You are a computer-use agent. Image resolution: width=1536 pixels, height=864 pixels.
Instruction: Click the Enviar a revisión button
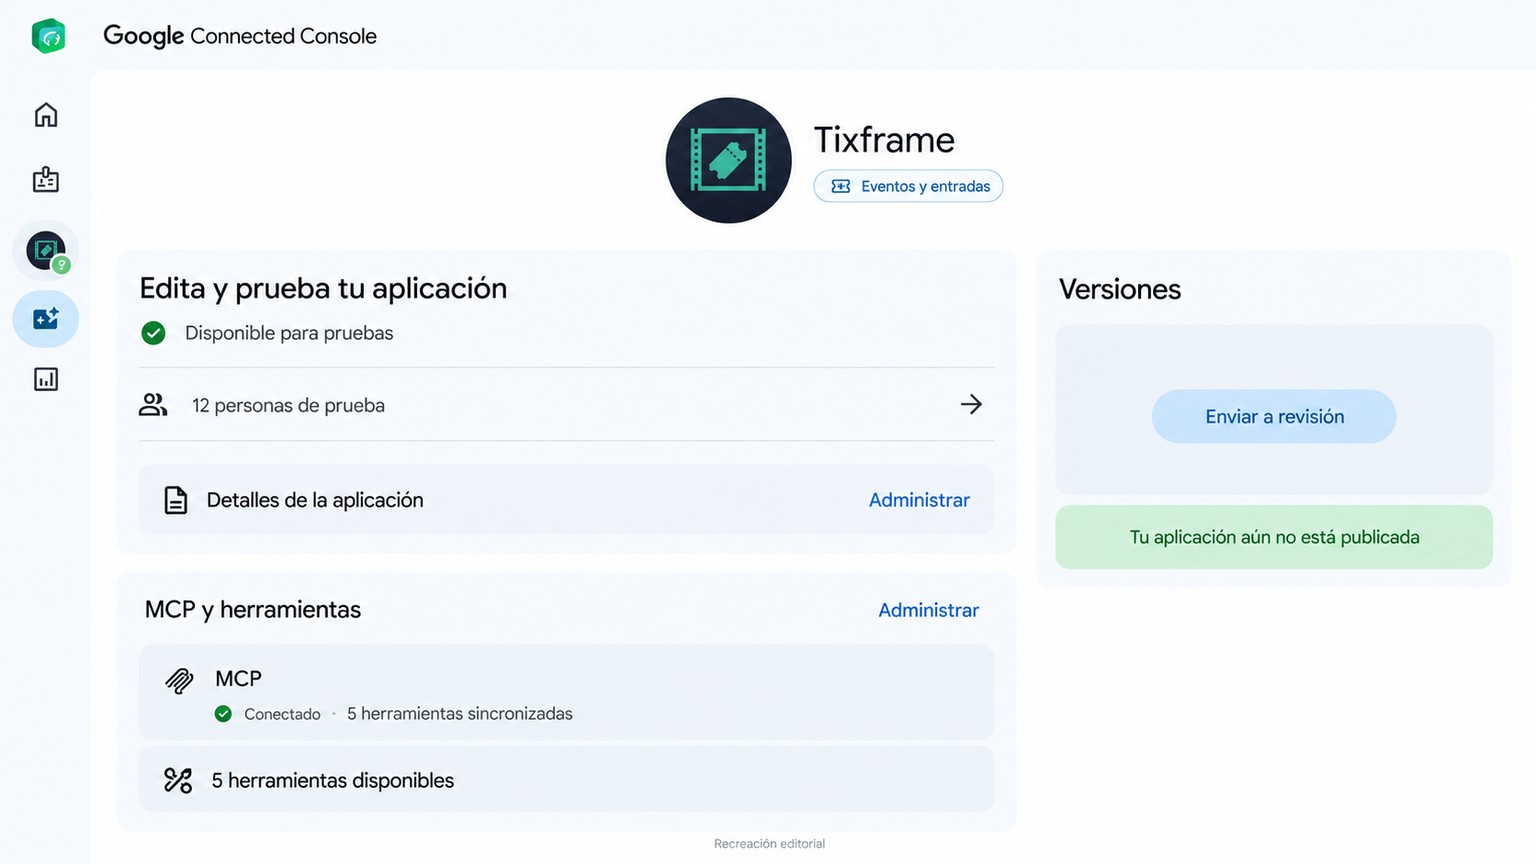coord(1274,416)
